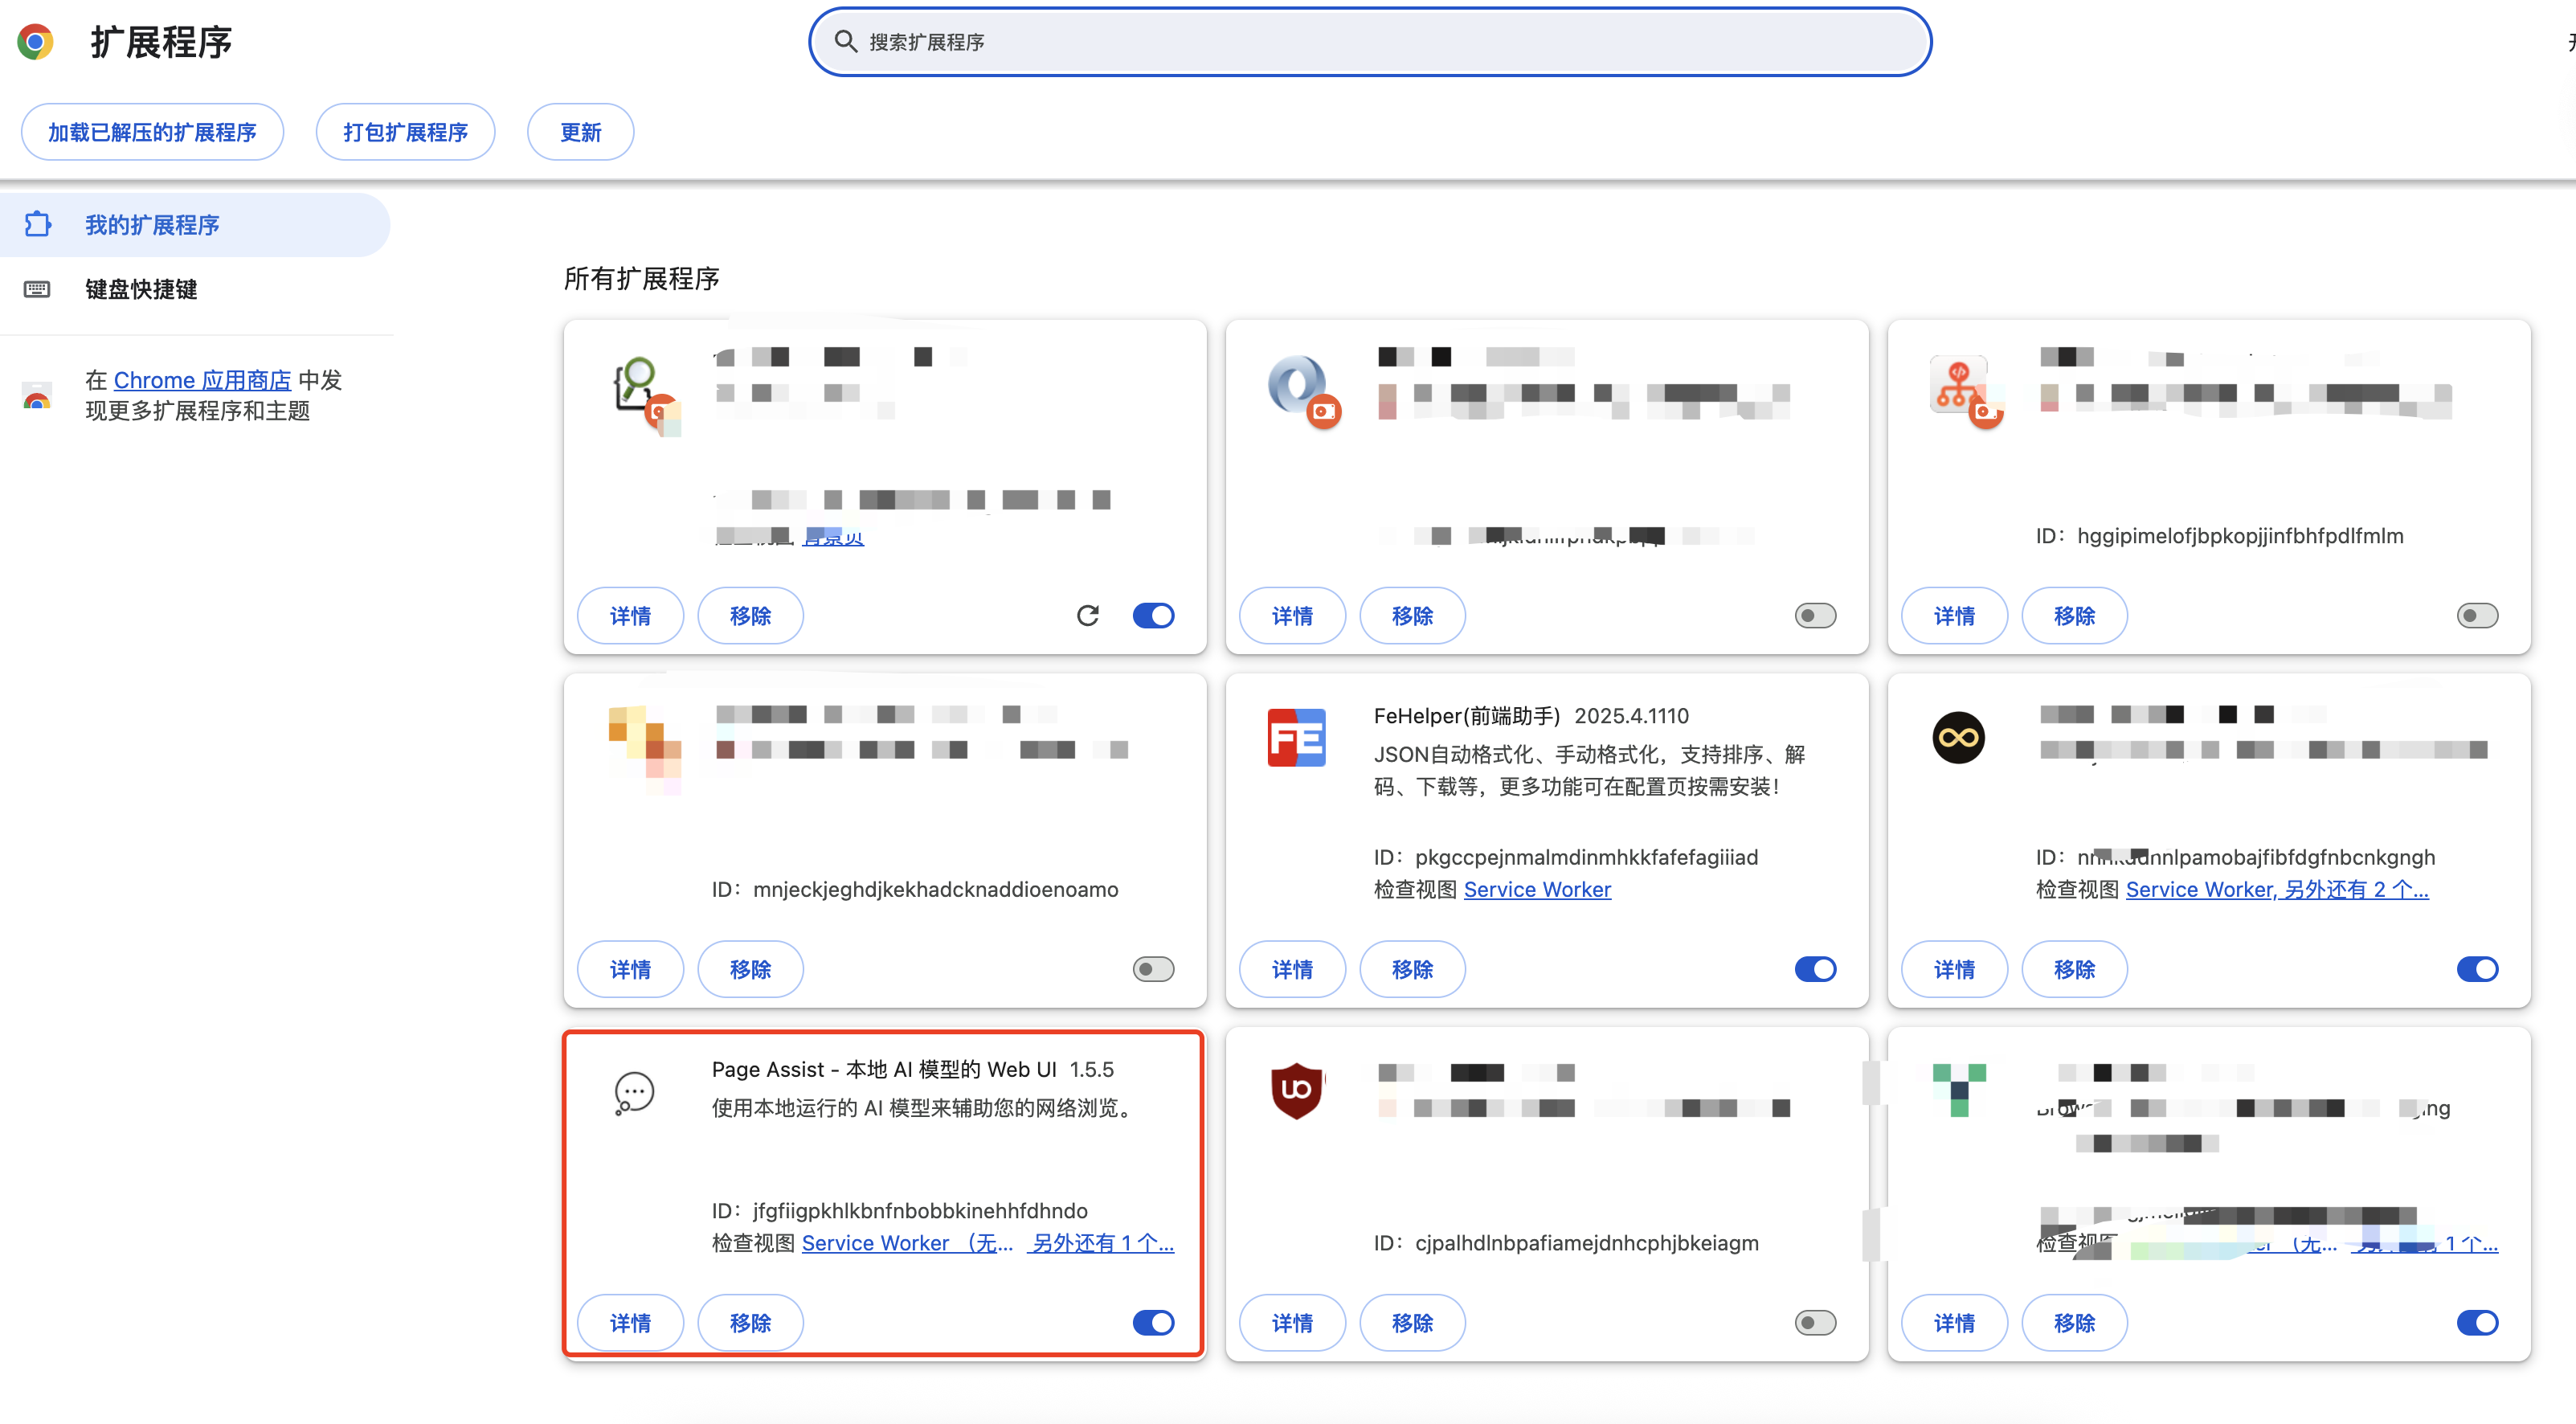Turn off the FeHelper extension toggle

click(1815, 968)
